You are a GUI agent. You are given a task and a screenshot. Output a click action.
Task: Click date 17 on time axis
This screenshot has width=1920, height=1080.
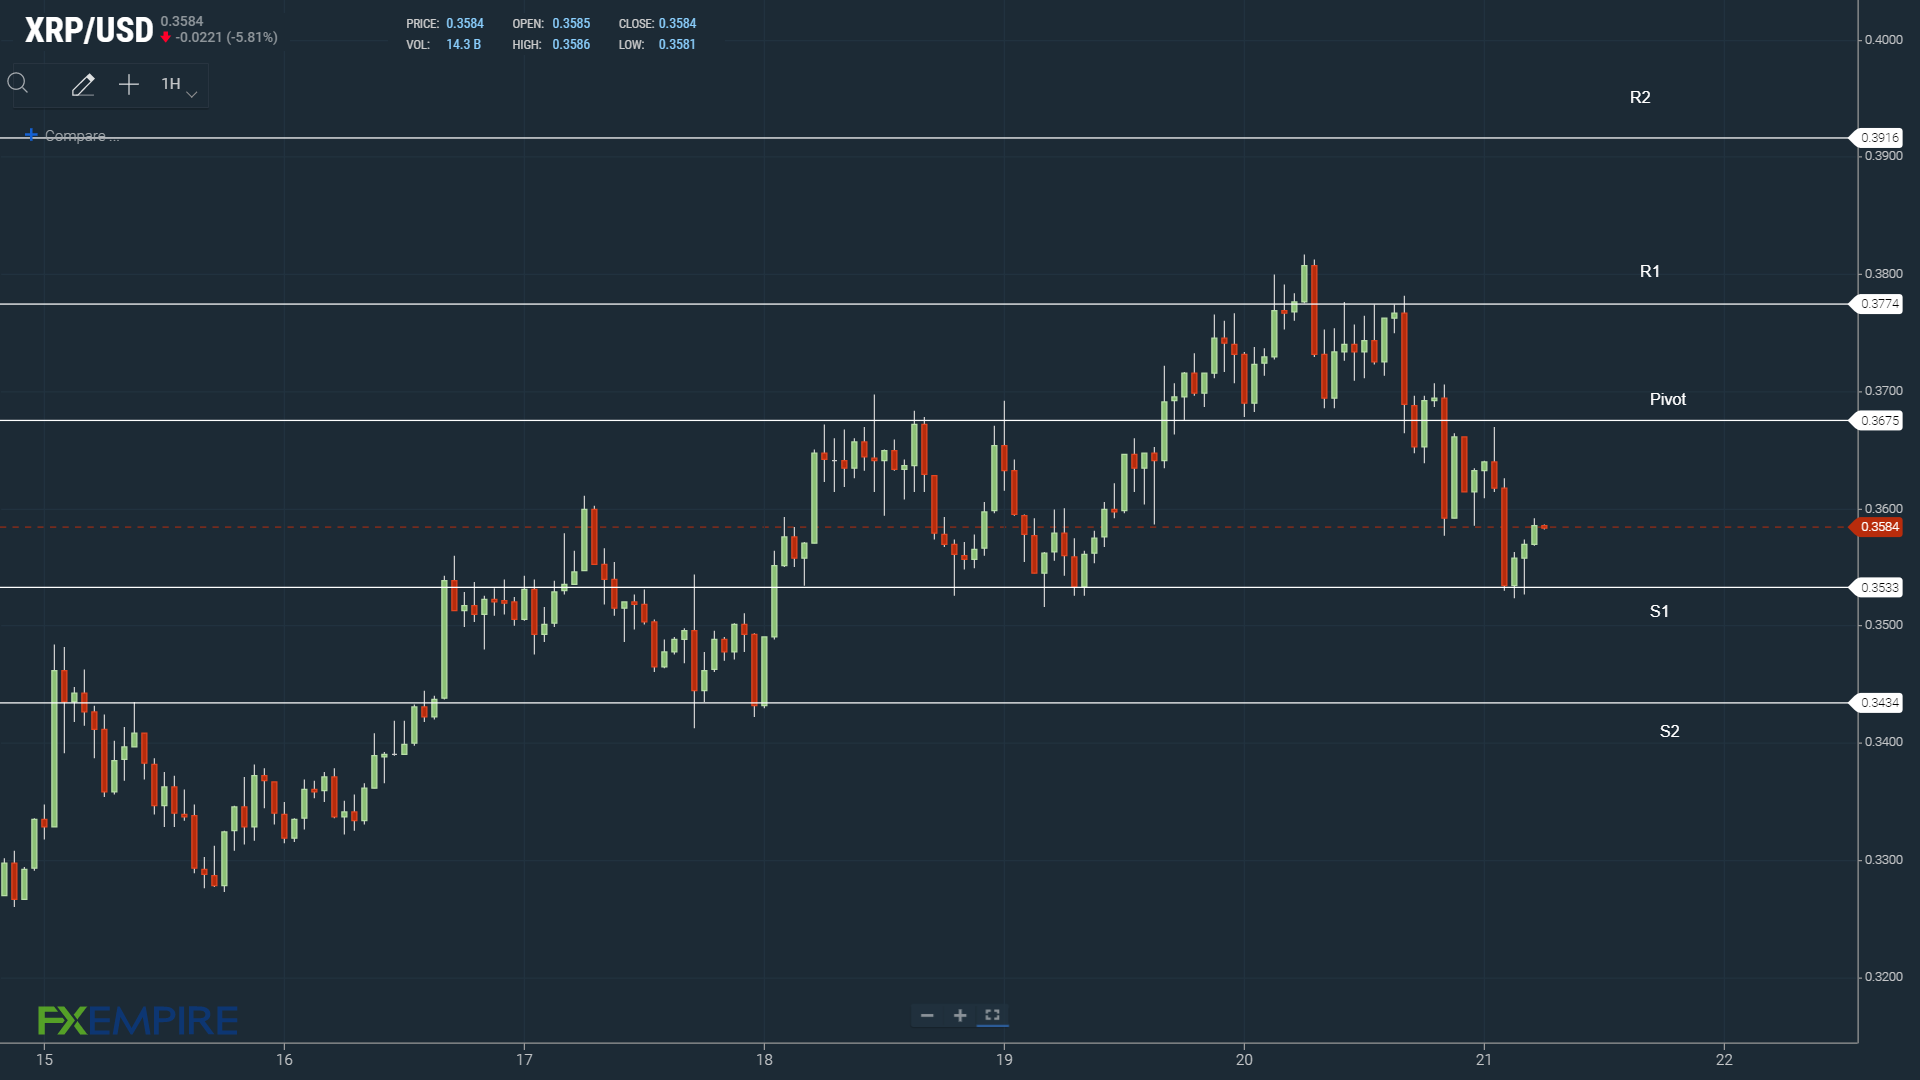[524, 1060]
